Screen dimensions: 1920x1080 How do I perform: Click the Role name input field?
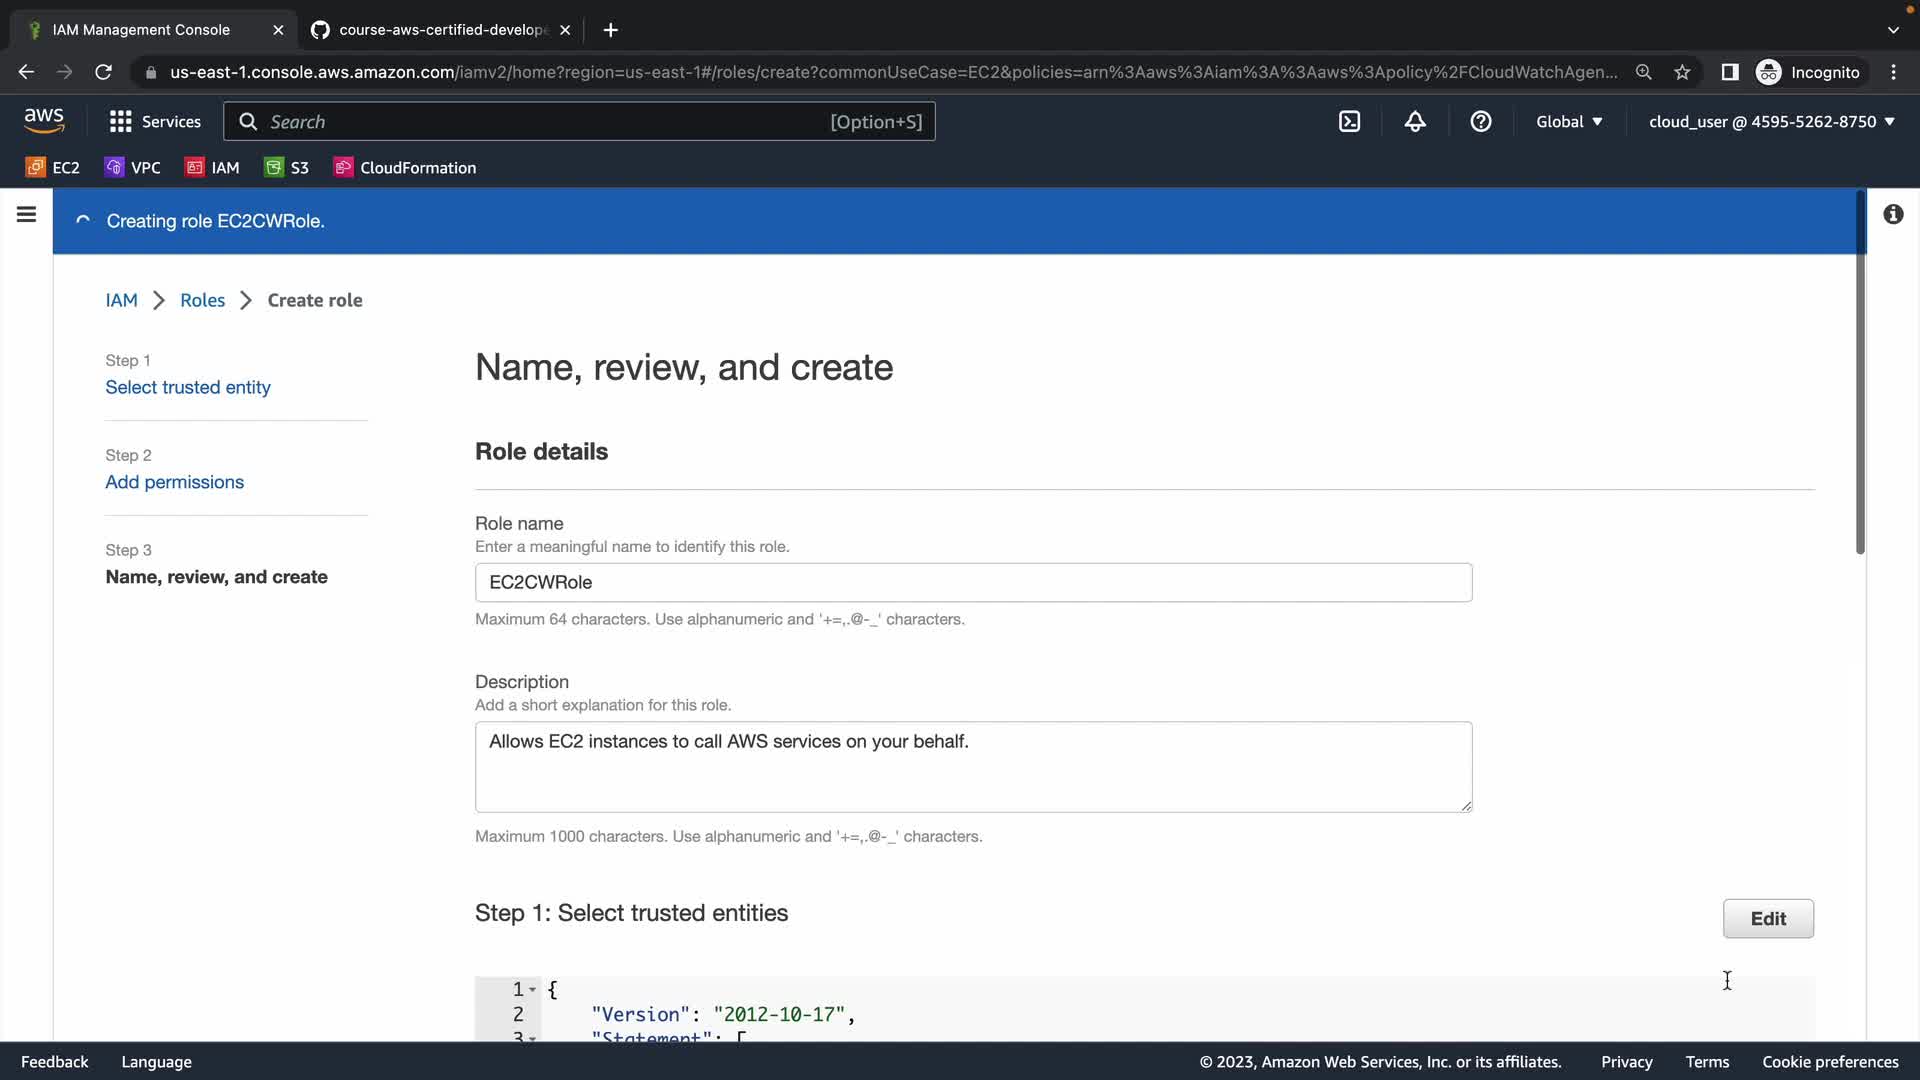tap(972, 582)
